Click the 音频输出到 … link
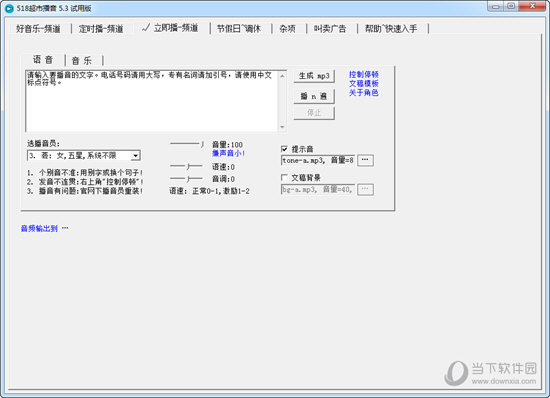This screenshot has height=398, width=550. pyautogui.click(x=45, y=229)
